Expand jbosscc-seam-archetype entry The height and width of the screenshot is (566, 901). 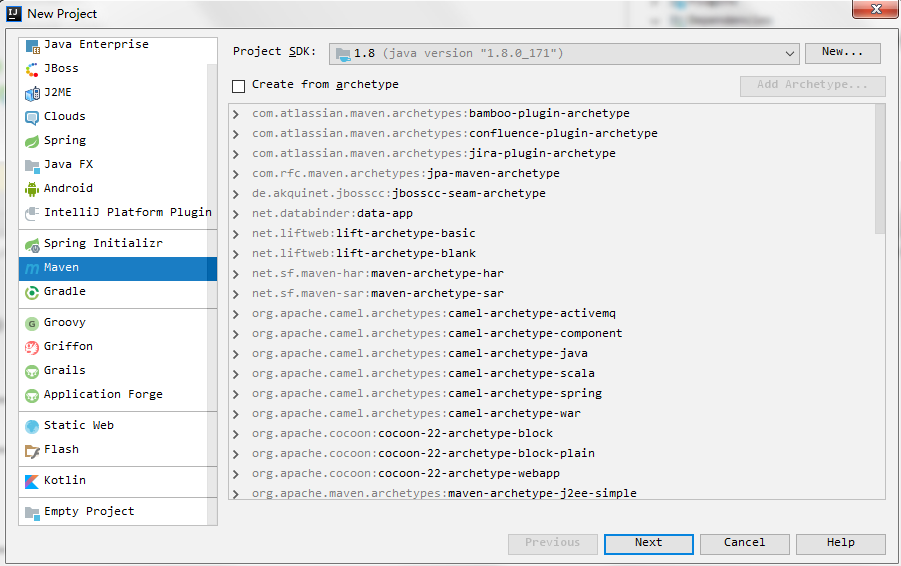pos(236,194)
